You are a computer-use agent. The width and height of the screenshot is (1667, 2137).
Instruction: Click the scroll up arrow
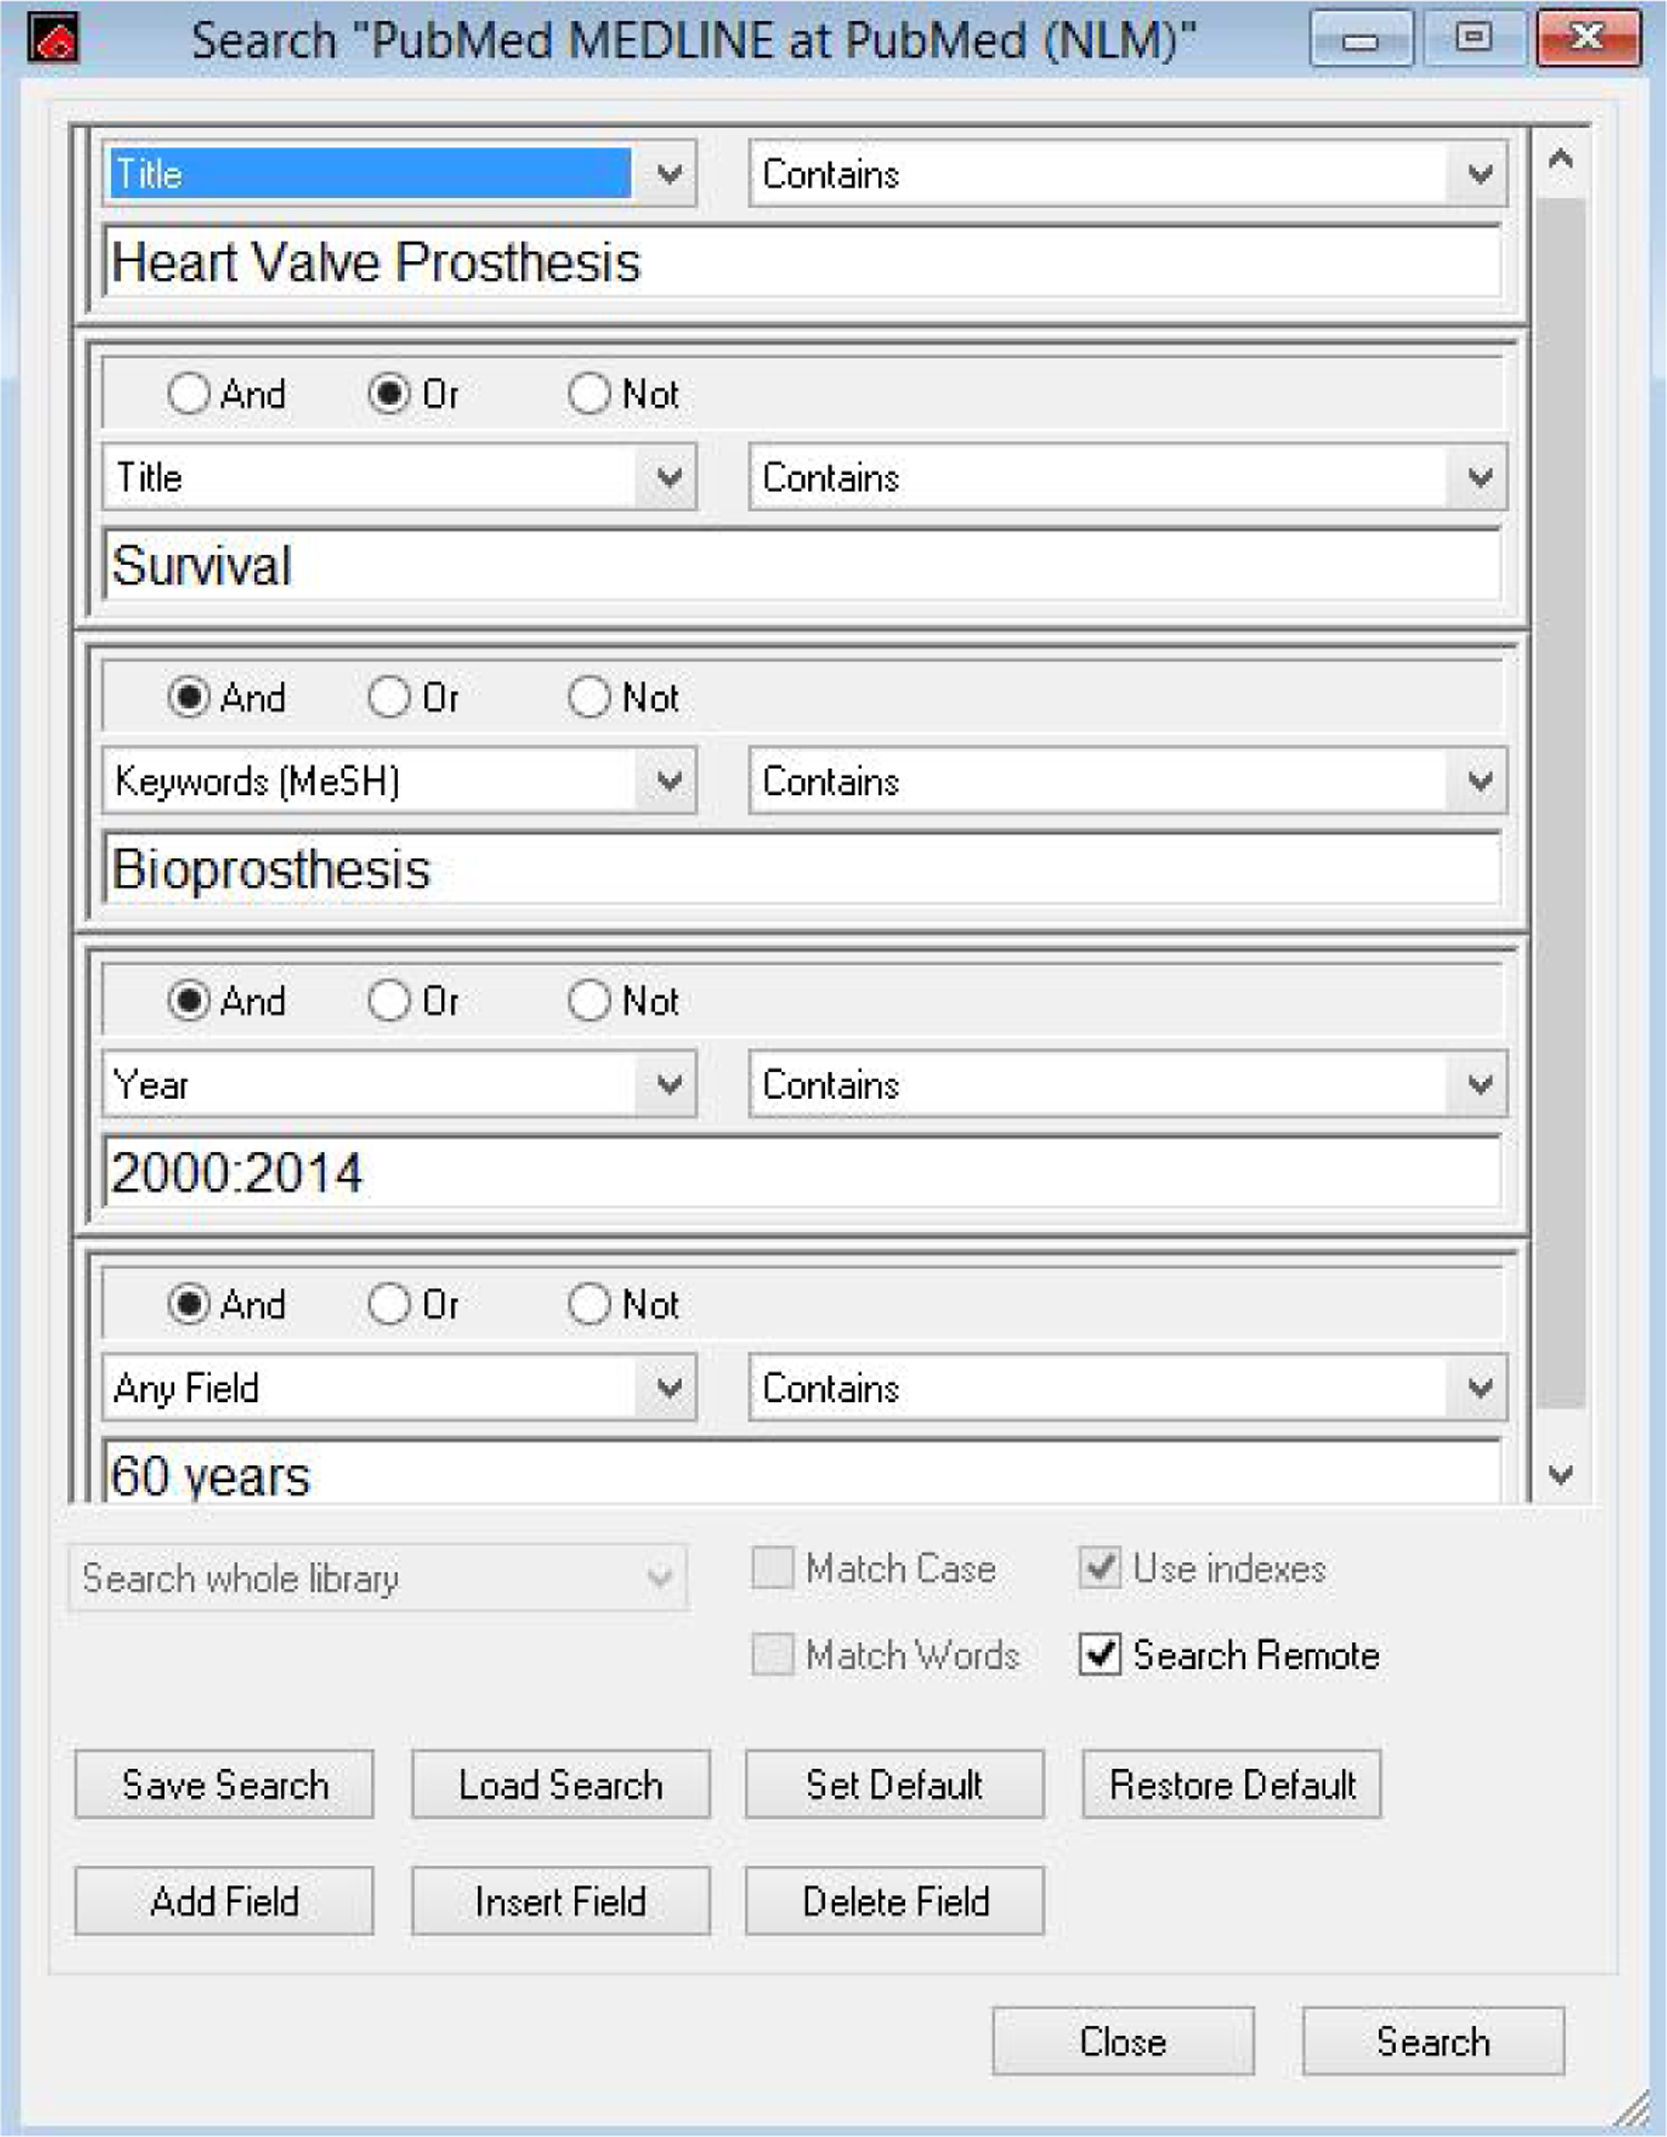1560,160
